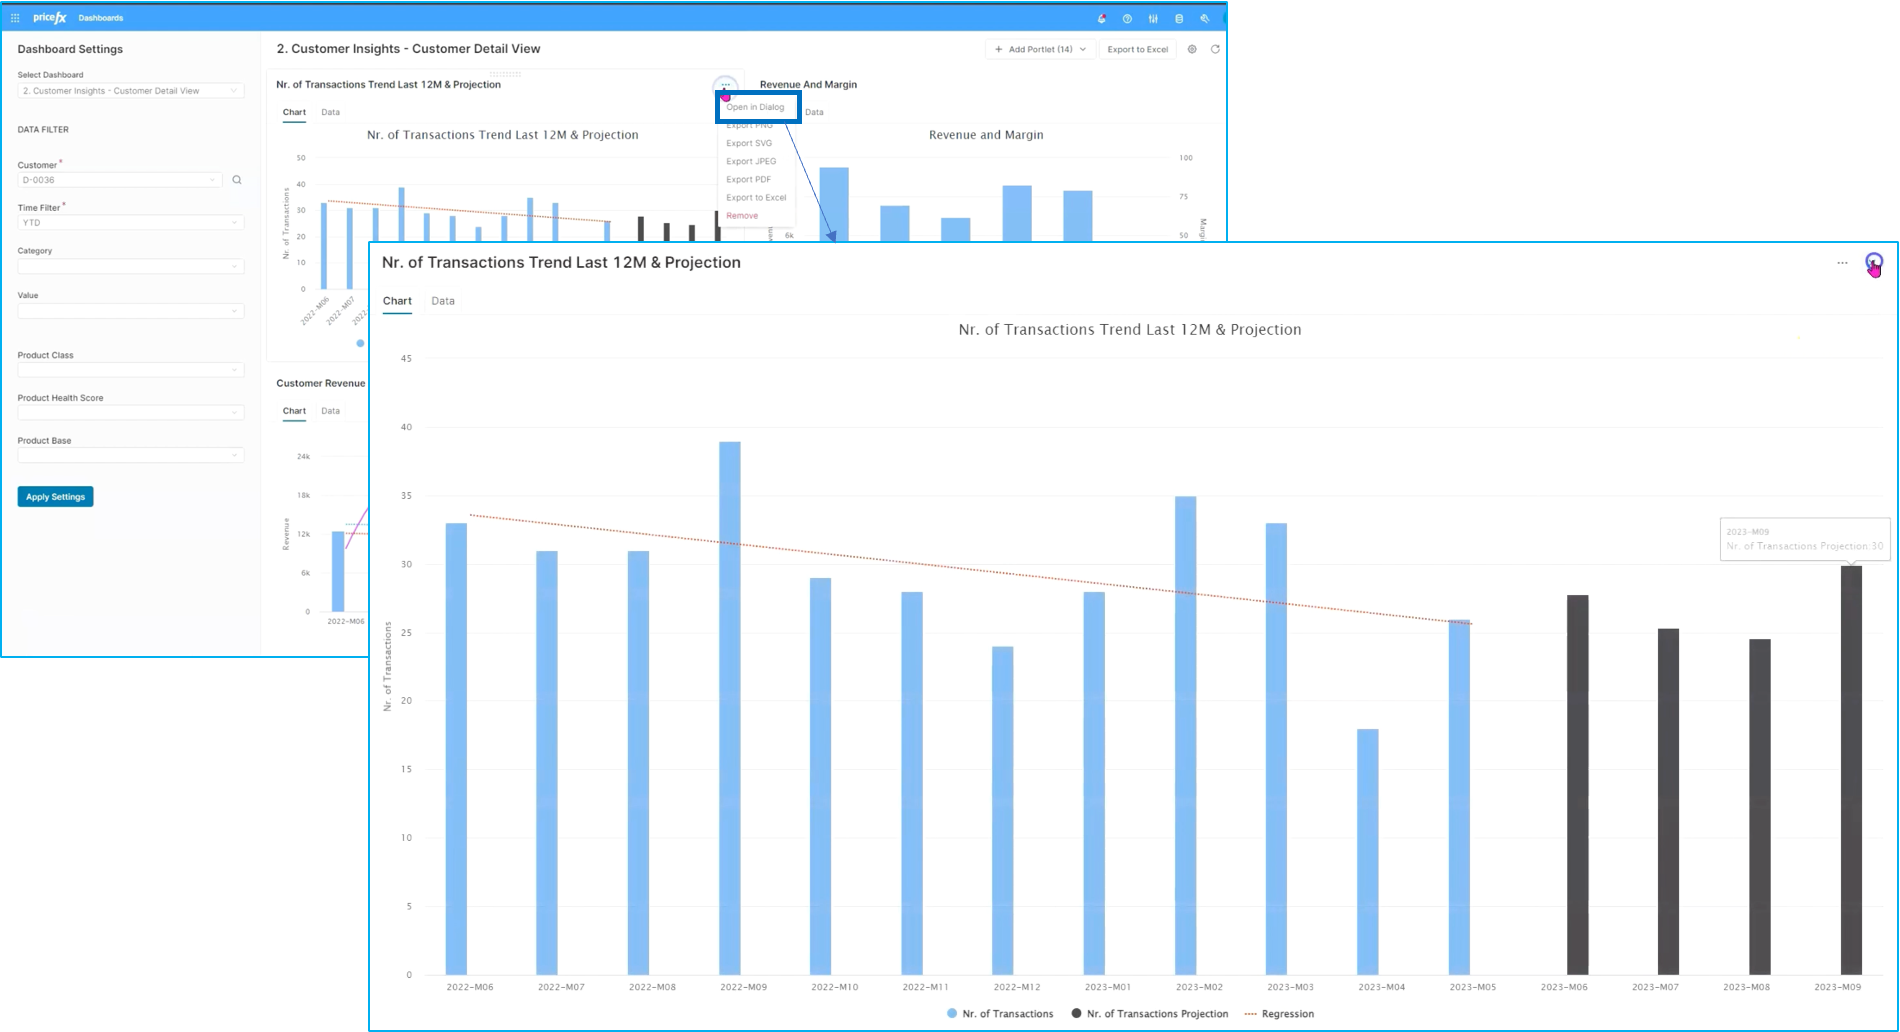Open the dialog's three-dot options menu
Screen dimensions: 1900x1032
(x=1842, y=263)
